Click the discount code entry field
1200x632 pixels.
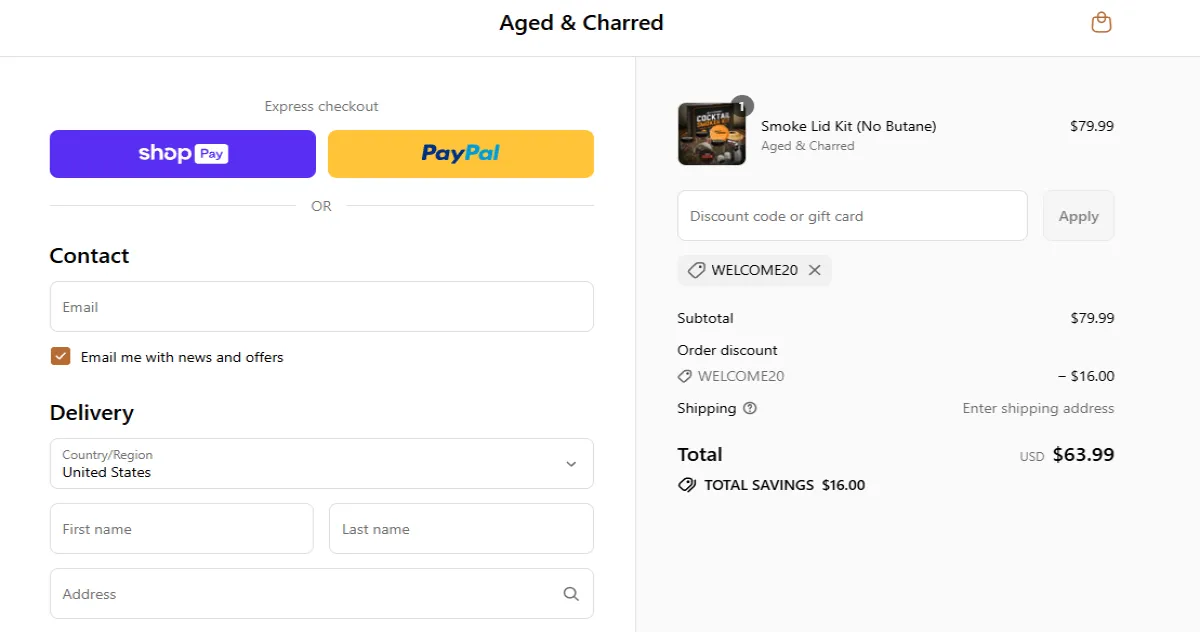[851, 215]
